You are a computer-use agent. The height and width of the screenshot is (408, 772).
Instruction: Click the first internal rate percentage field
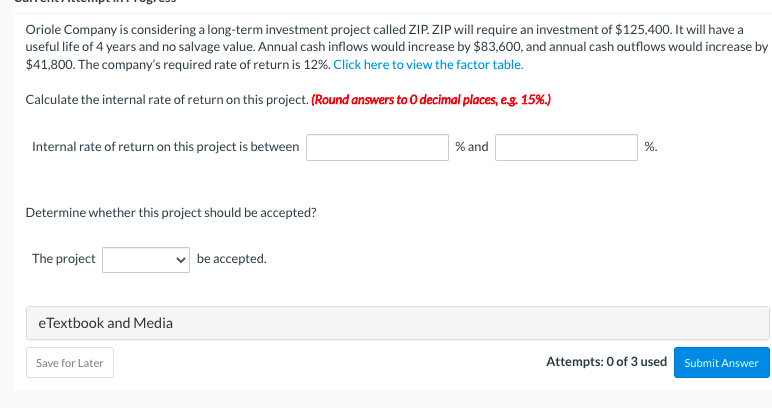(377, 147)
